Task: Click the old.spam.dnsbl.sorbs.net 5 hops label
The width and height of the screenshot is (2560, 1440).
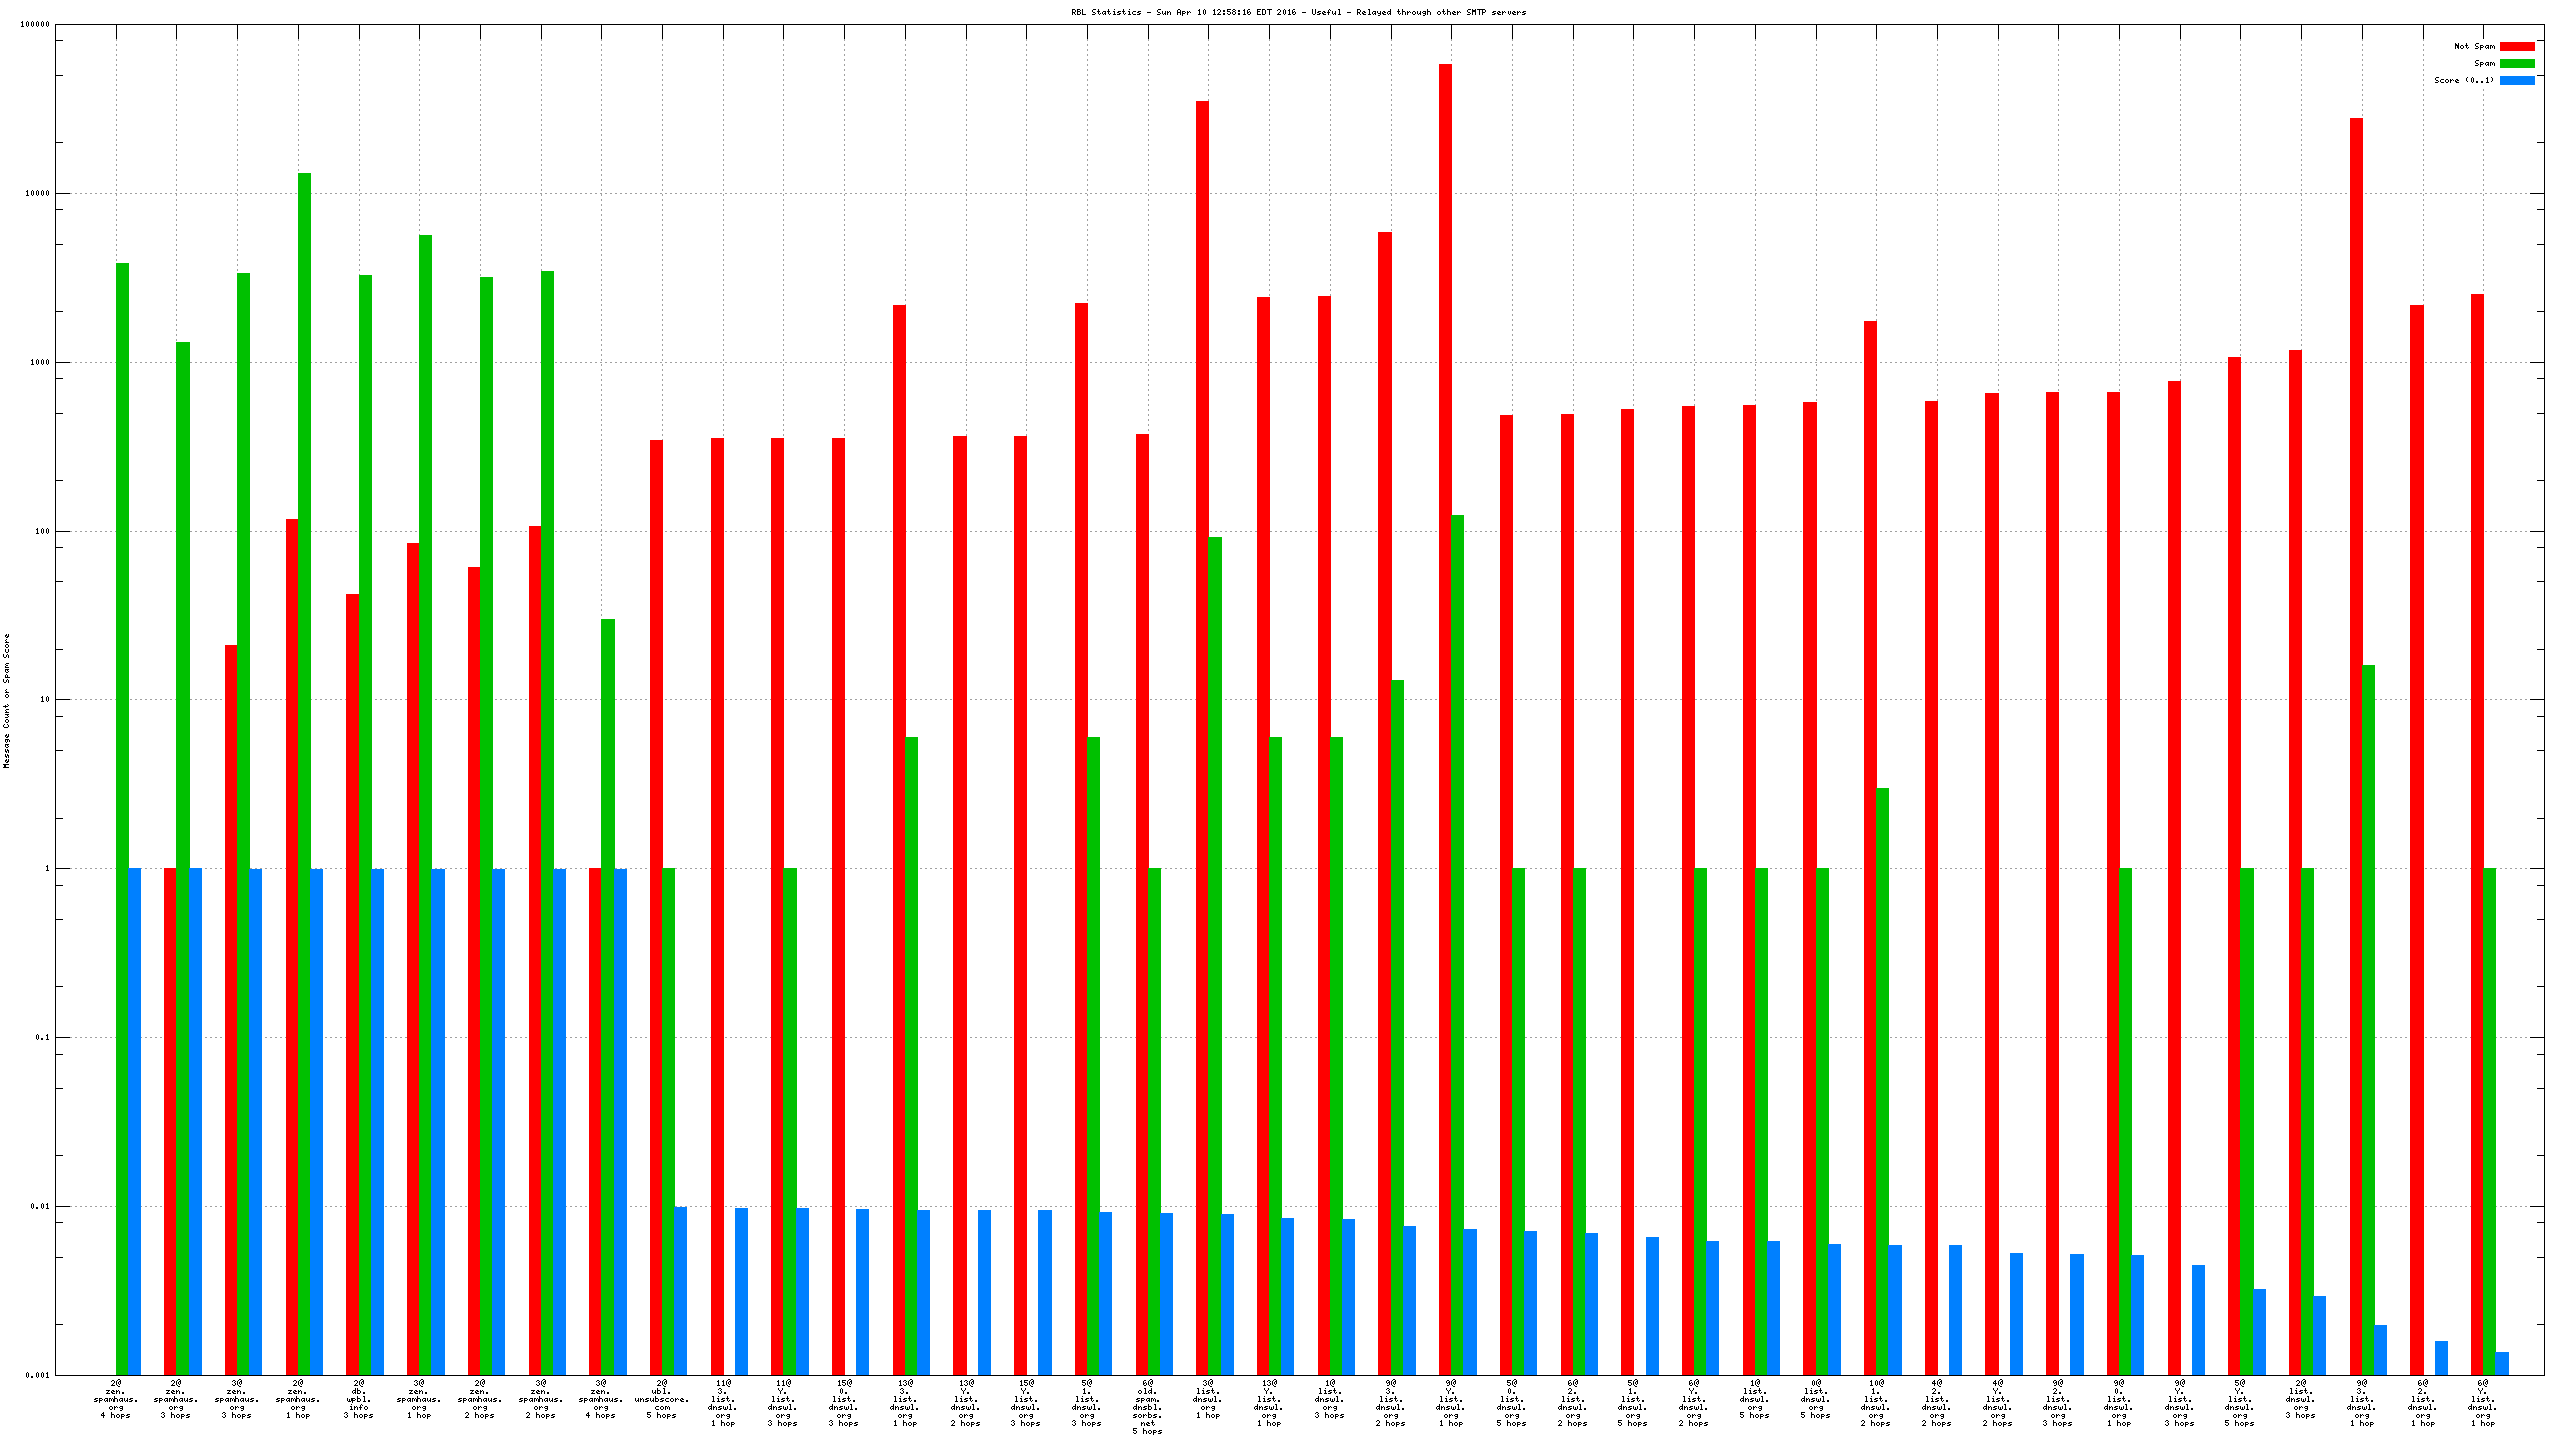Action: [1147, 1407]
